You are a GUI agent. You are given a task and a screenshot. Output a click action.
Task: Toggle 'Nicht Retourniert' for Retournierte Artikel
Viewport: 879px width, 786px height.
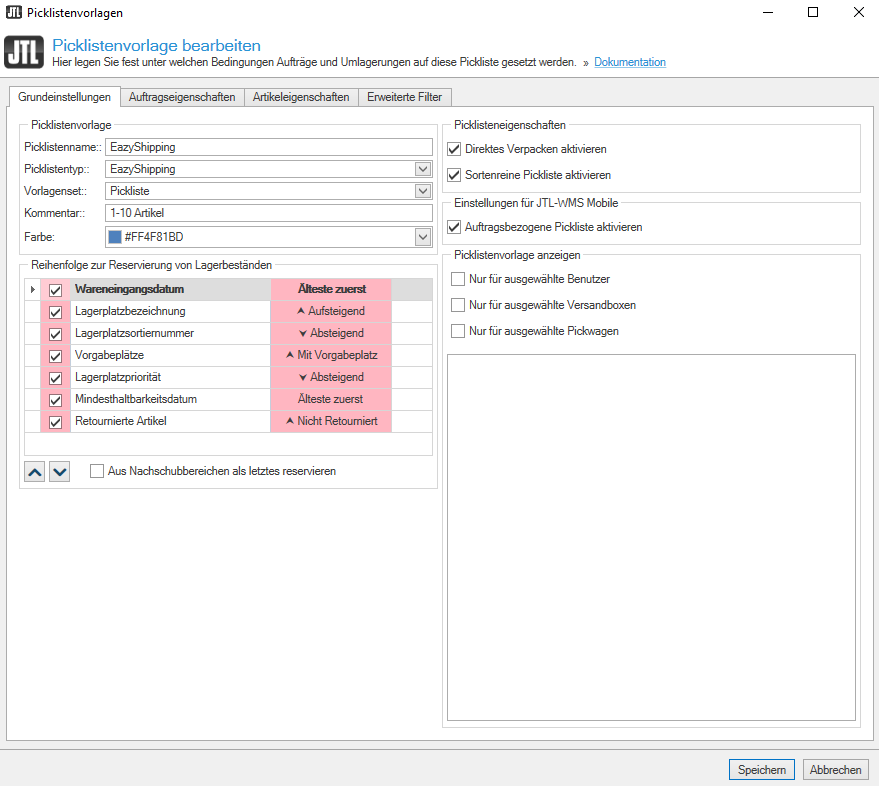(x=330, y=421)
